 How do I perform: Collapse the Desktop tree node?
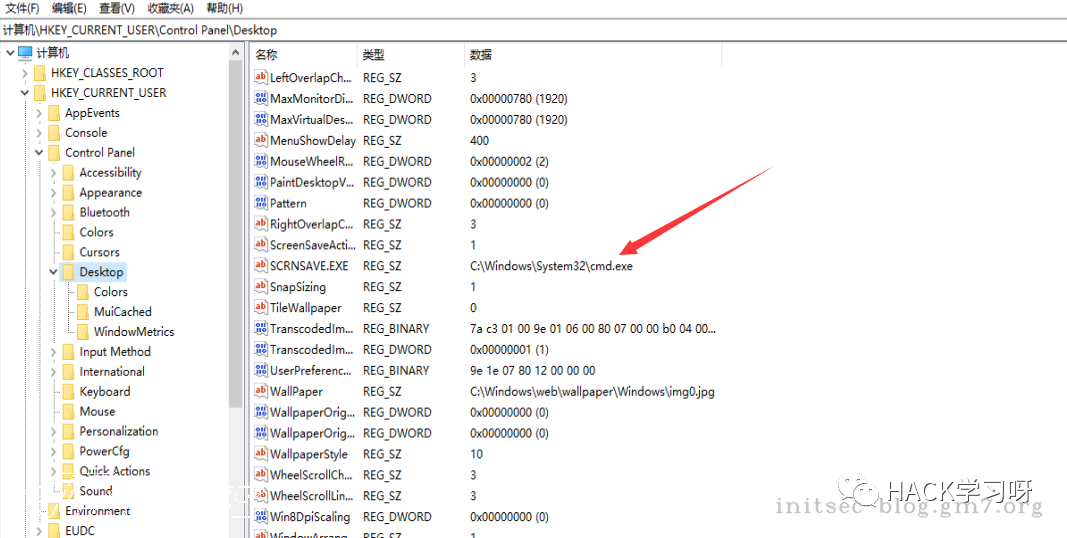(x=53, y=272)
